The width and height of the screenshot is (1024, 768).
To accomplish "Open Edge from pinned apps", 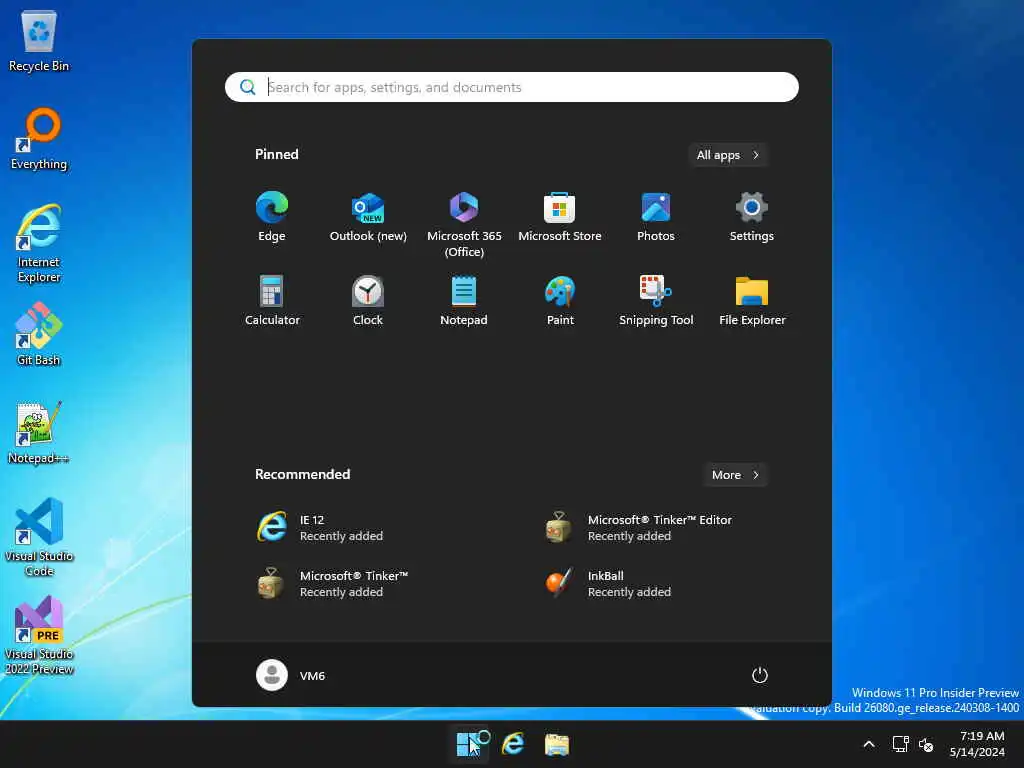I will [272, 217].
